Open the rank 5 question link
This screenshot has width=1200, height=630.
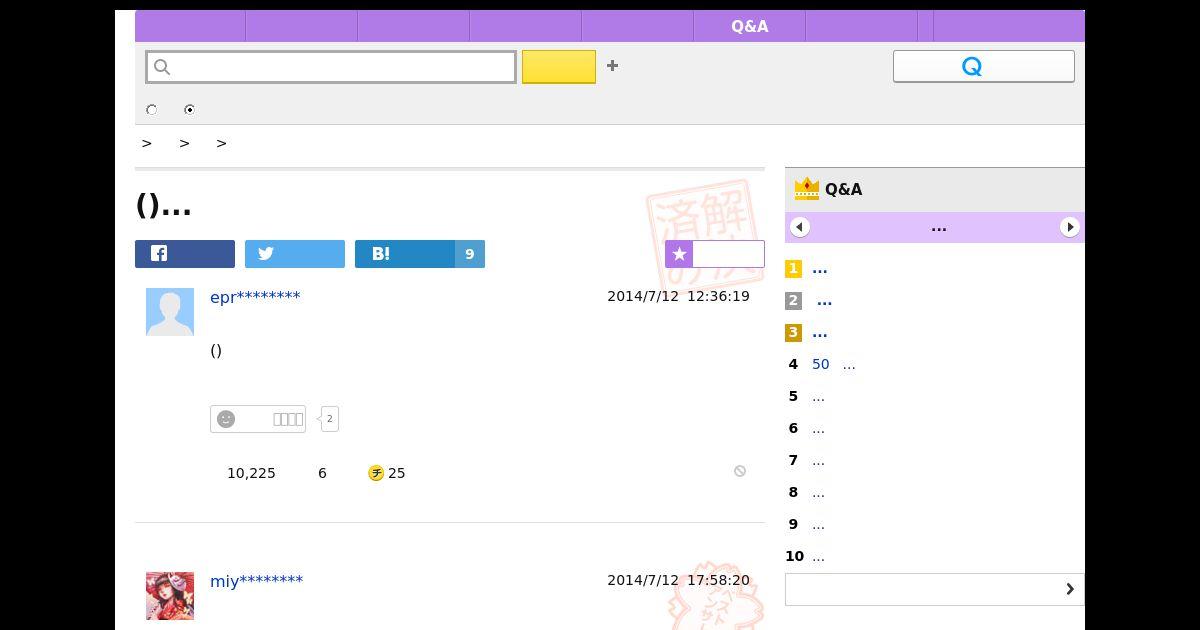(x=818, y=397)
